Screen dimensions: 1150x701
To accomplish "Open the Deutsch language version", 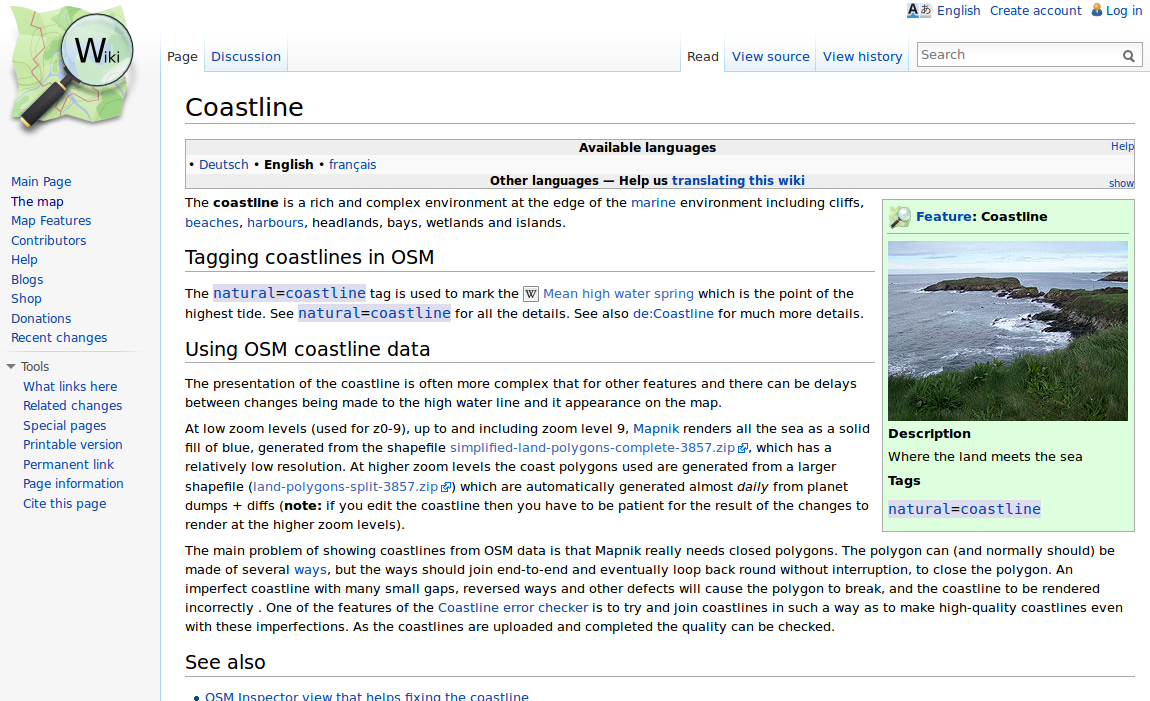I will pyautogui.click(x=224, y=164).
